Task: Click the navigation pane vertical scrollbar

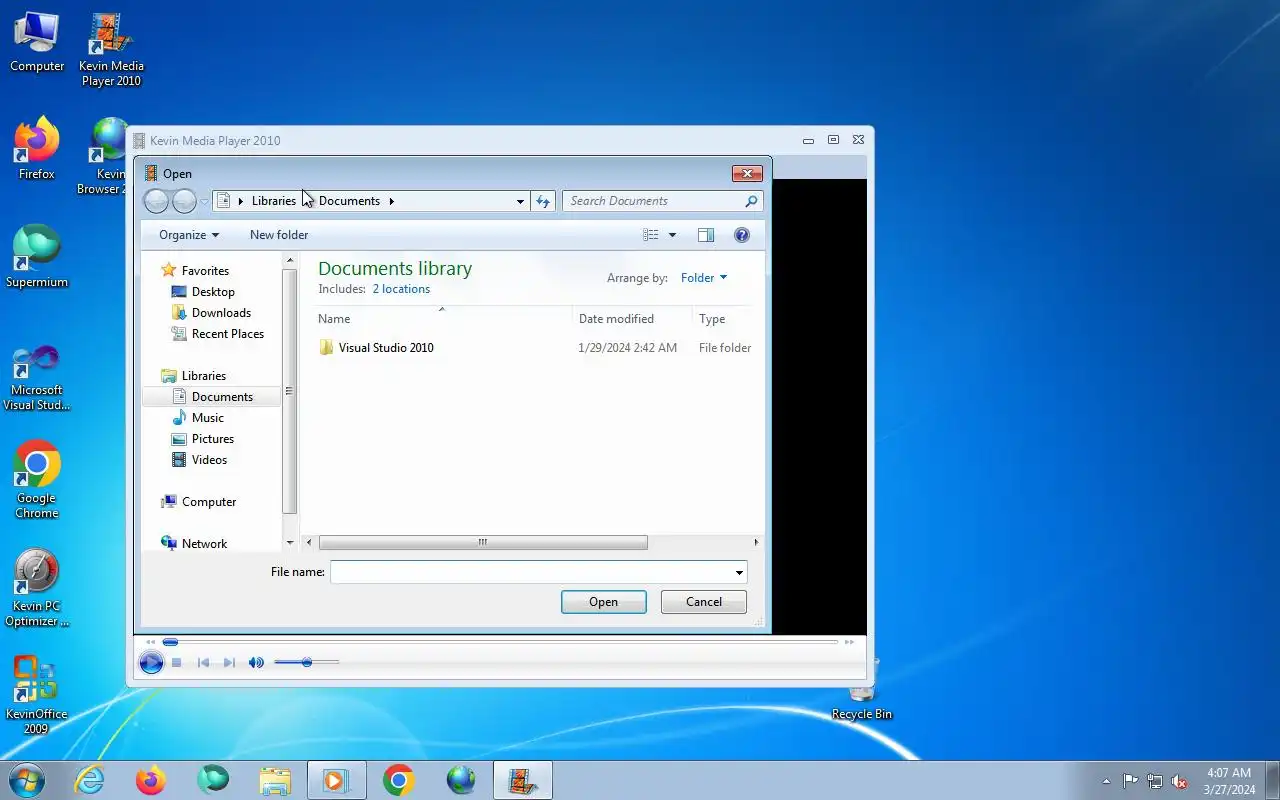Action: (290, 390)
